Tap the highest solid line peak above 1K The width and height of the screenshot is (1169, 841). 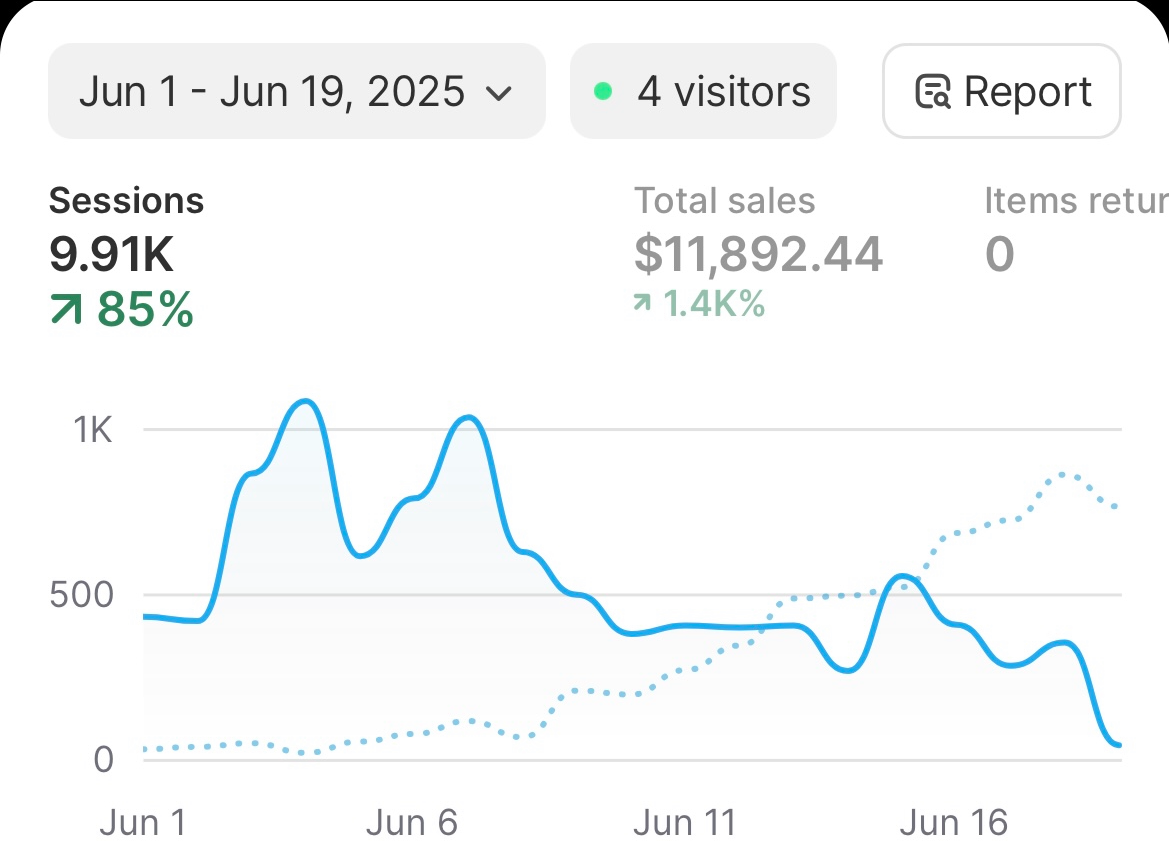point(304,402)
